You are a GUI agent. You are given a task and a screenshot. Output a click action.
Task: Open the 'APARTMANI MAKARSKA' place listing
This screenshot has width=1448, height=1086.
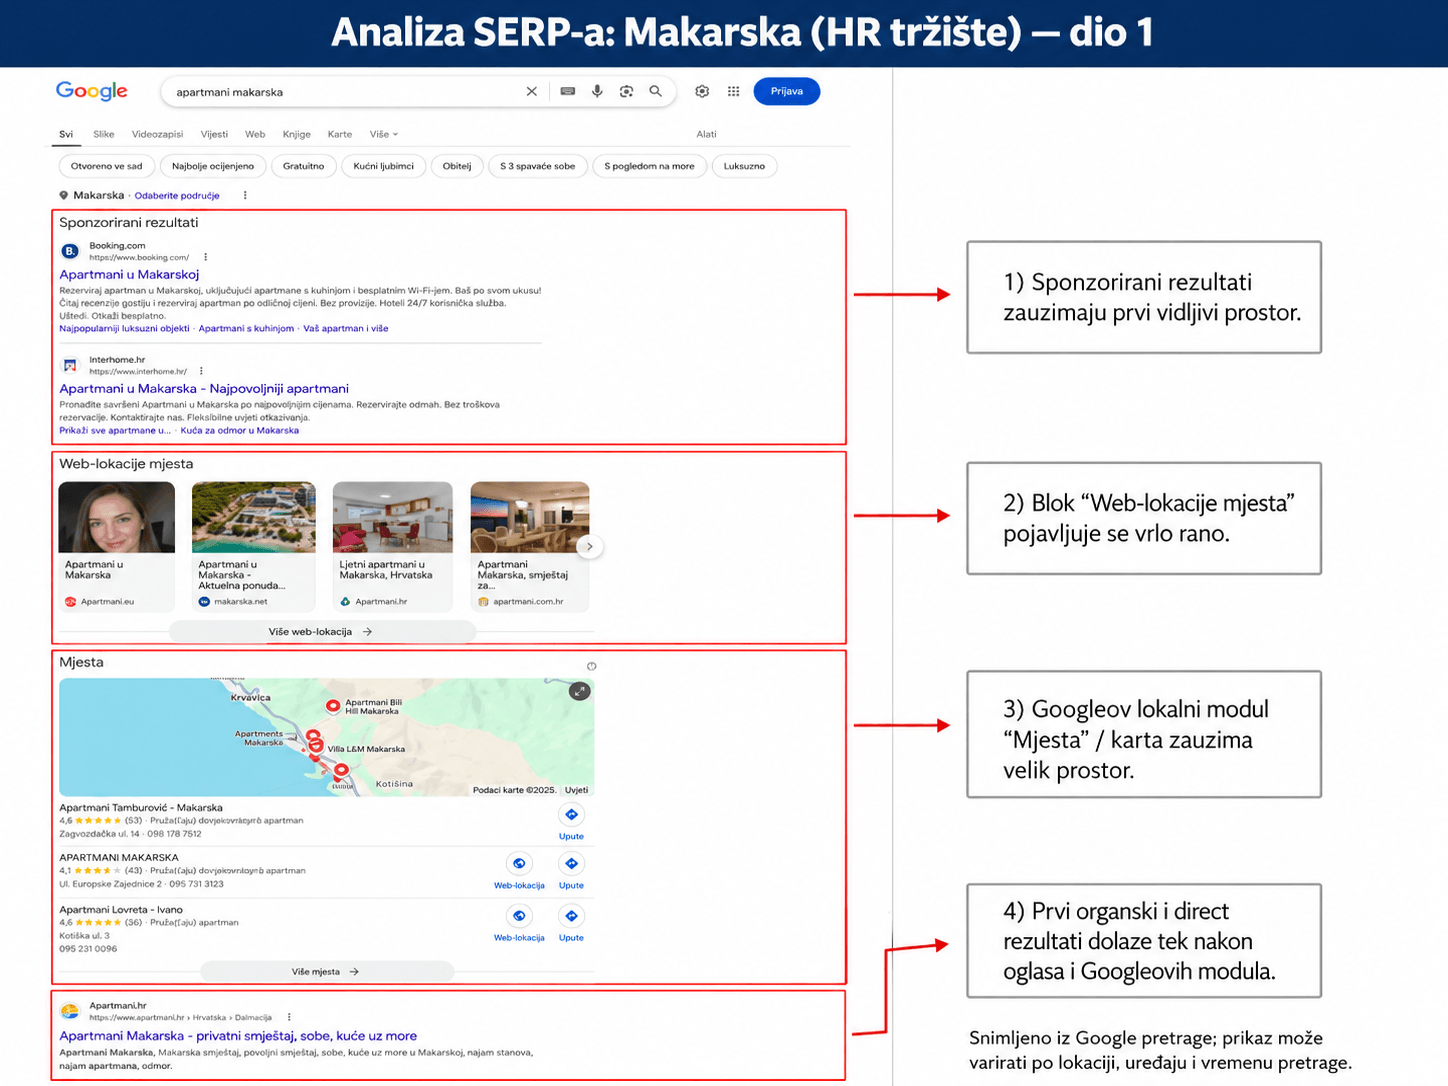coord(119,857)
